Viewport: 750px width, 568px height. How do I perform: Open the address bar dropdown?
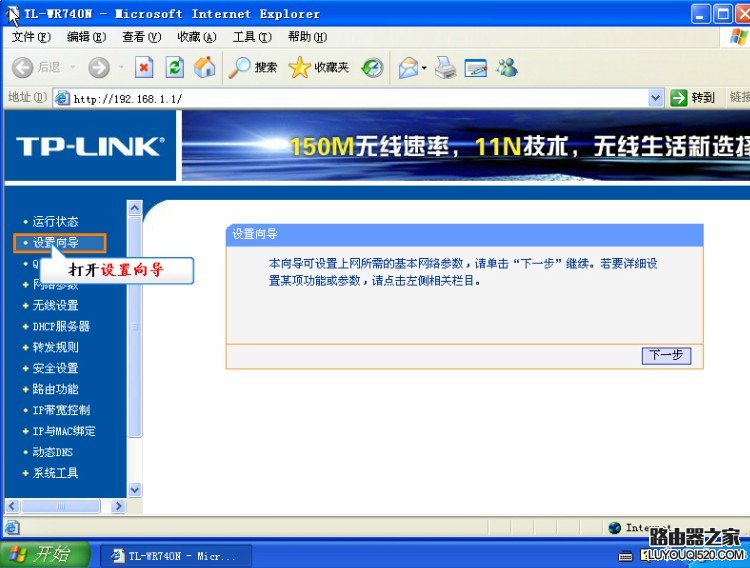[655, 98]
